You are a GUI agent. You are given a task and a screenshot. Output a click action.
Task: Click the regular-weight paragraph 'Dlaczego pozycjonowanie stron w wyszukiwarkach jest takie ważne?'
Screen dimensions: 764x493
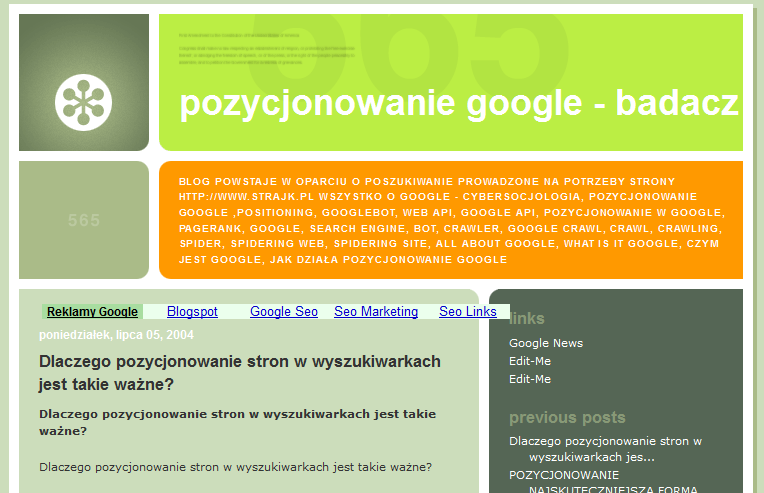(235, 467)
